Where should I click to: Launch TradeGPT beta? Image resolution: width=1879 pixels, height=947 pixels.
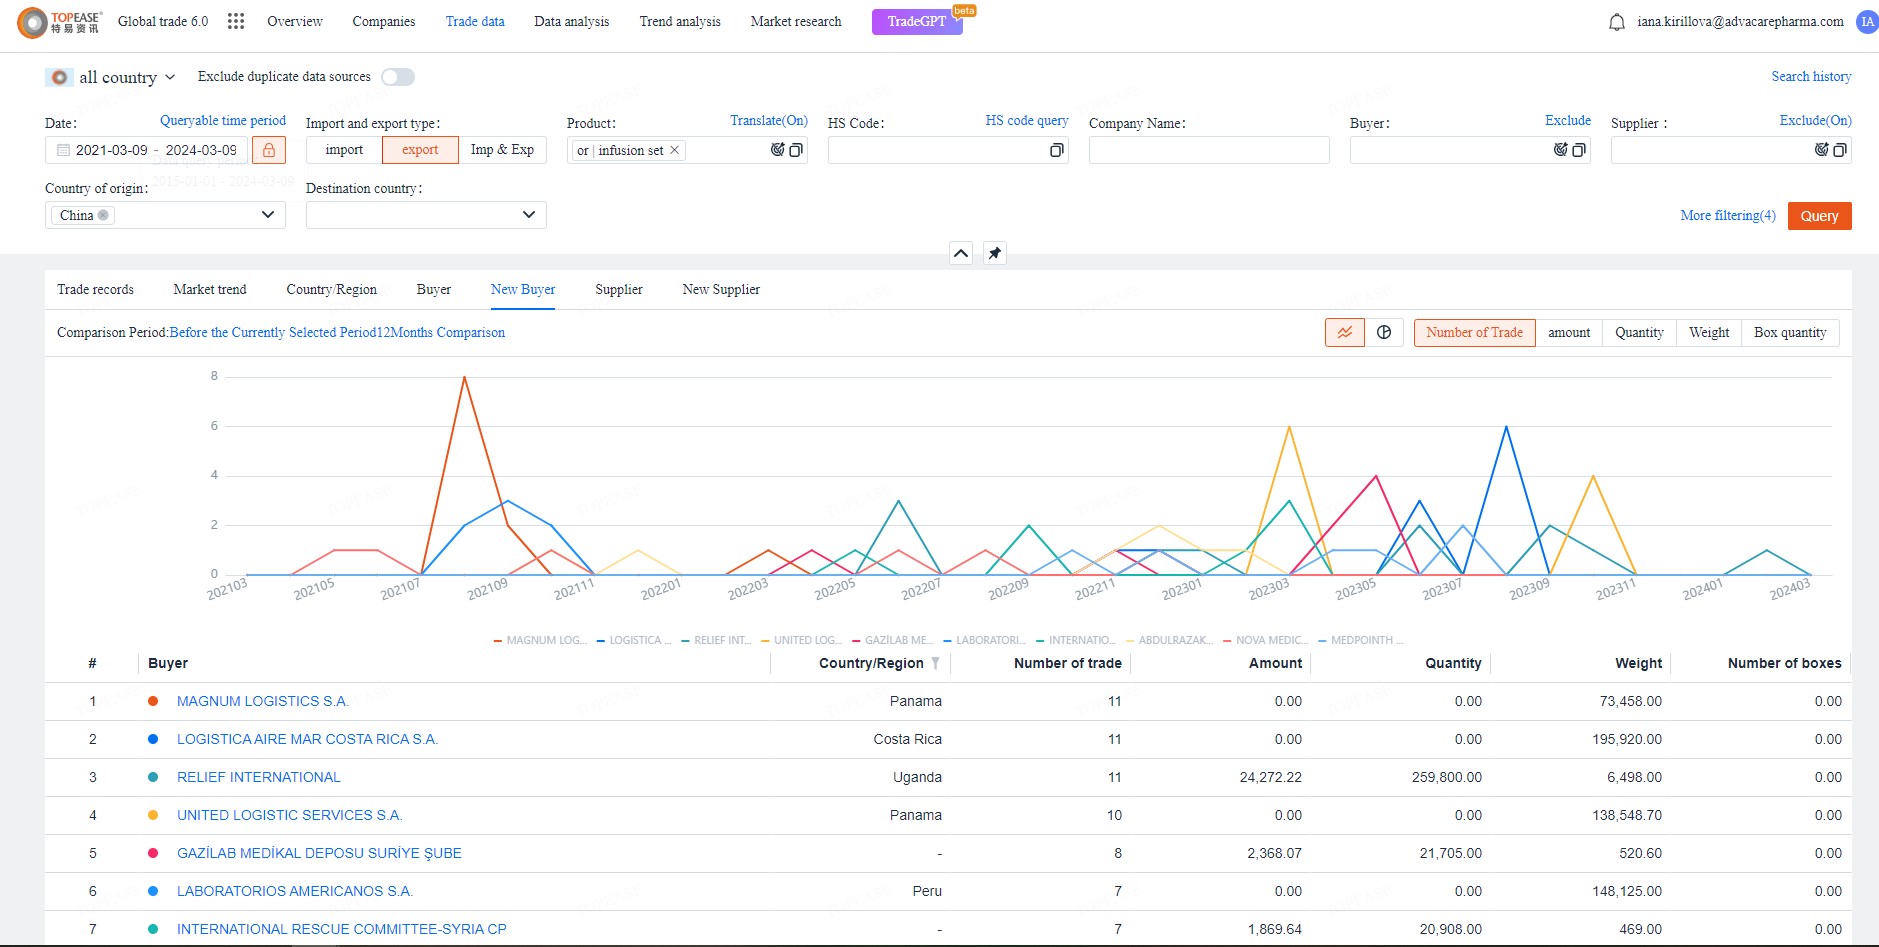click(x=917, y=22)
